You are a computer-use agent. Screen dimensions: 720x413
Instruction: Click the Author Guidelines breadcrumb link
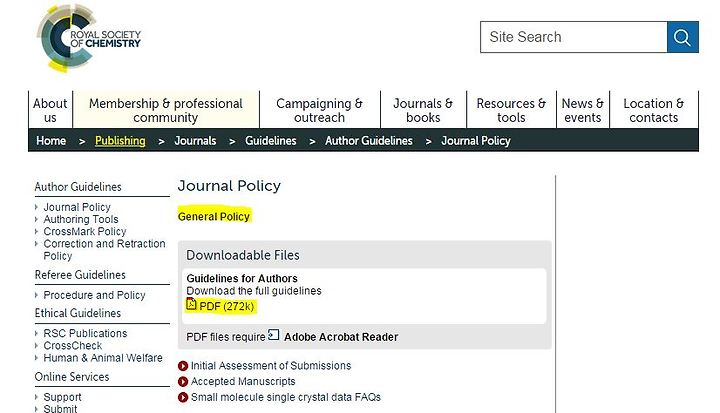(369, 141)
